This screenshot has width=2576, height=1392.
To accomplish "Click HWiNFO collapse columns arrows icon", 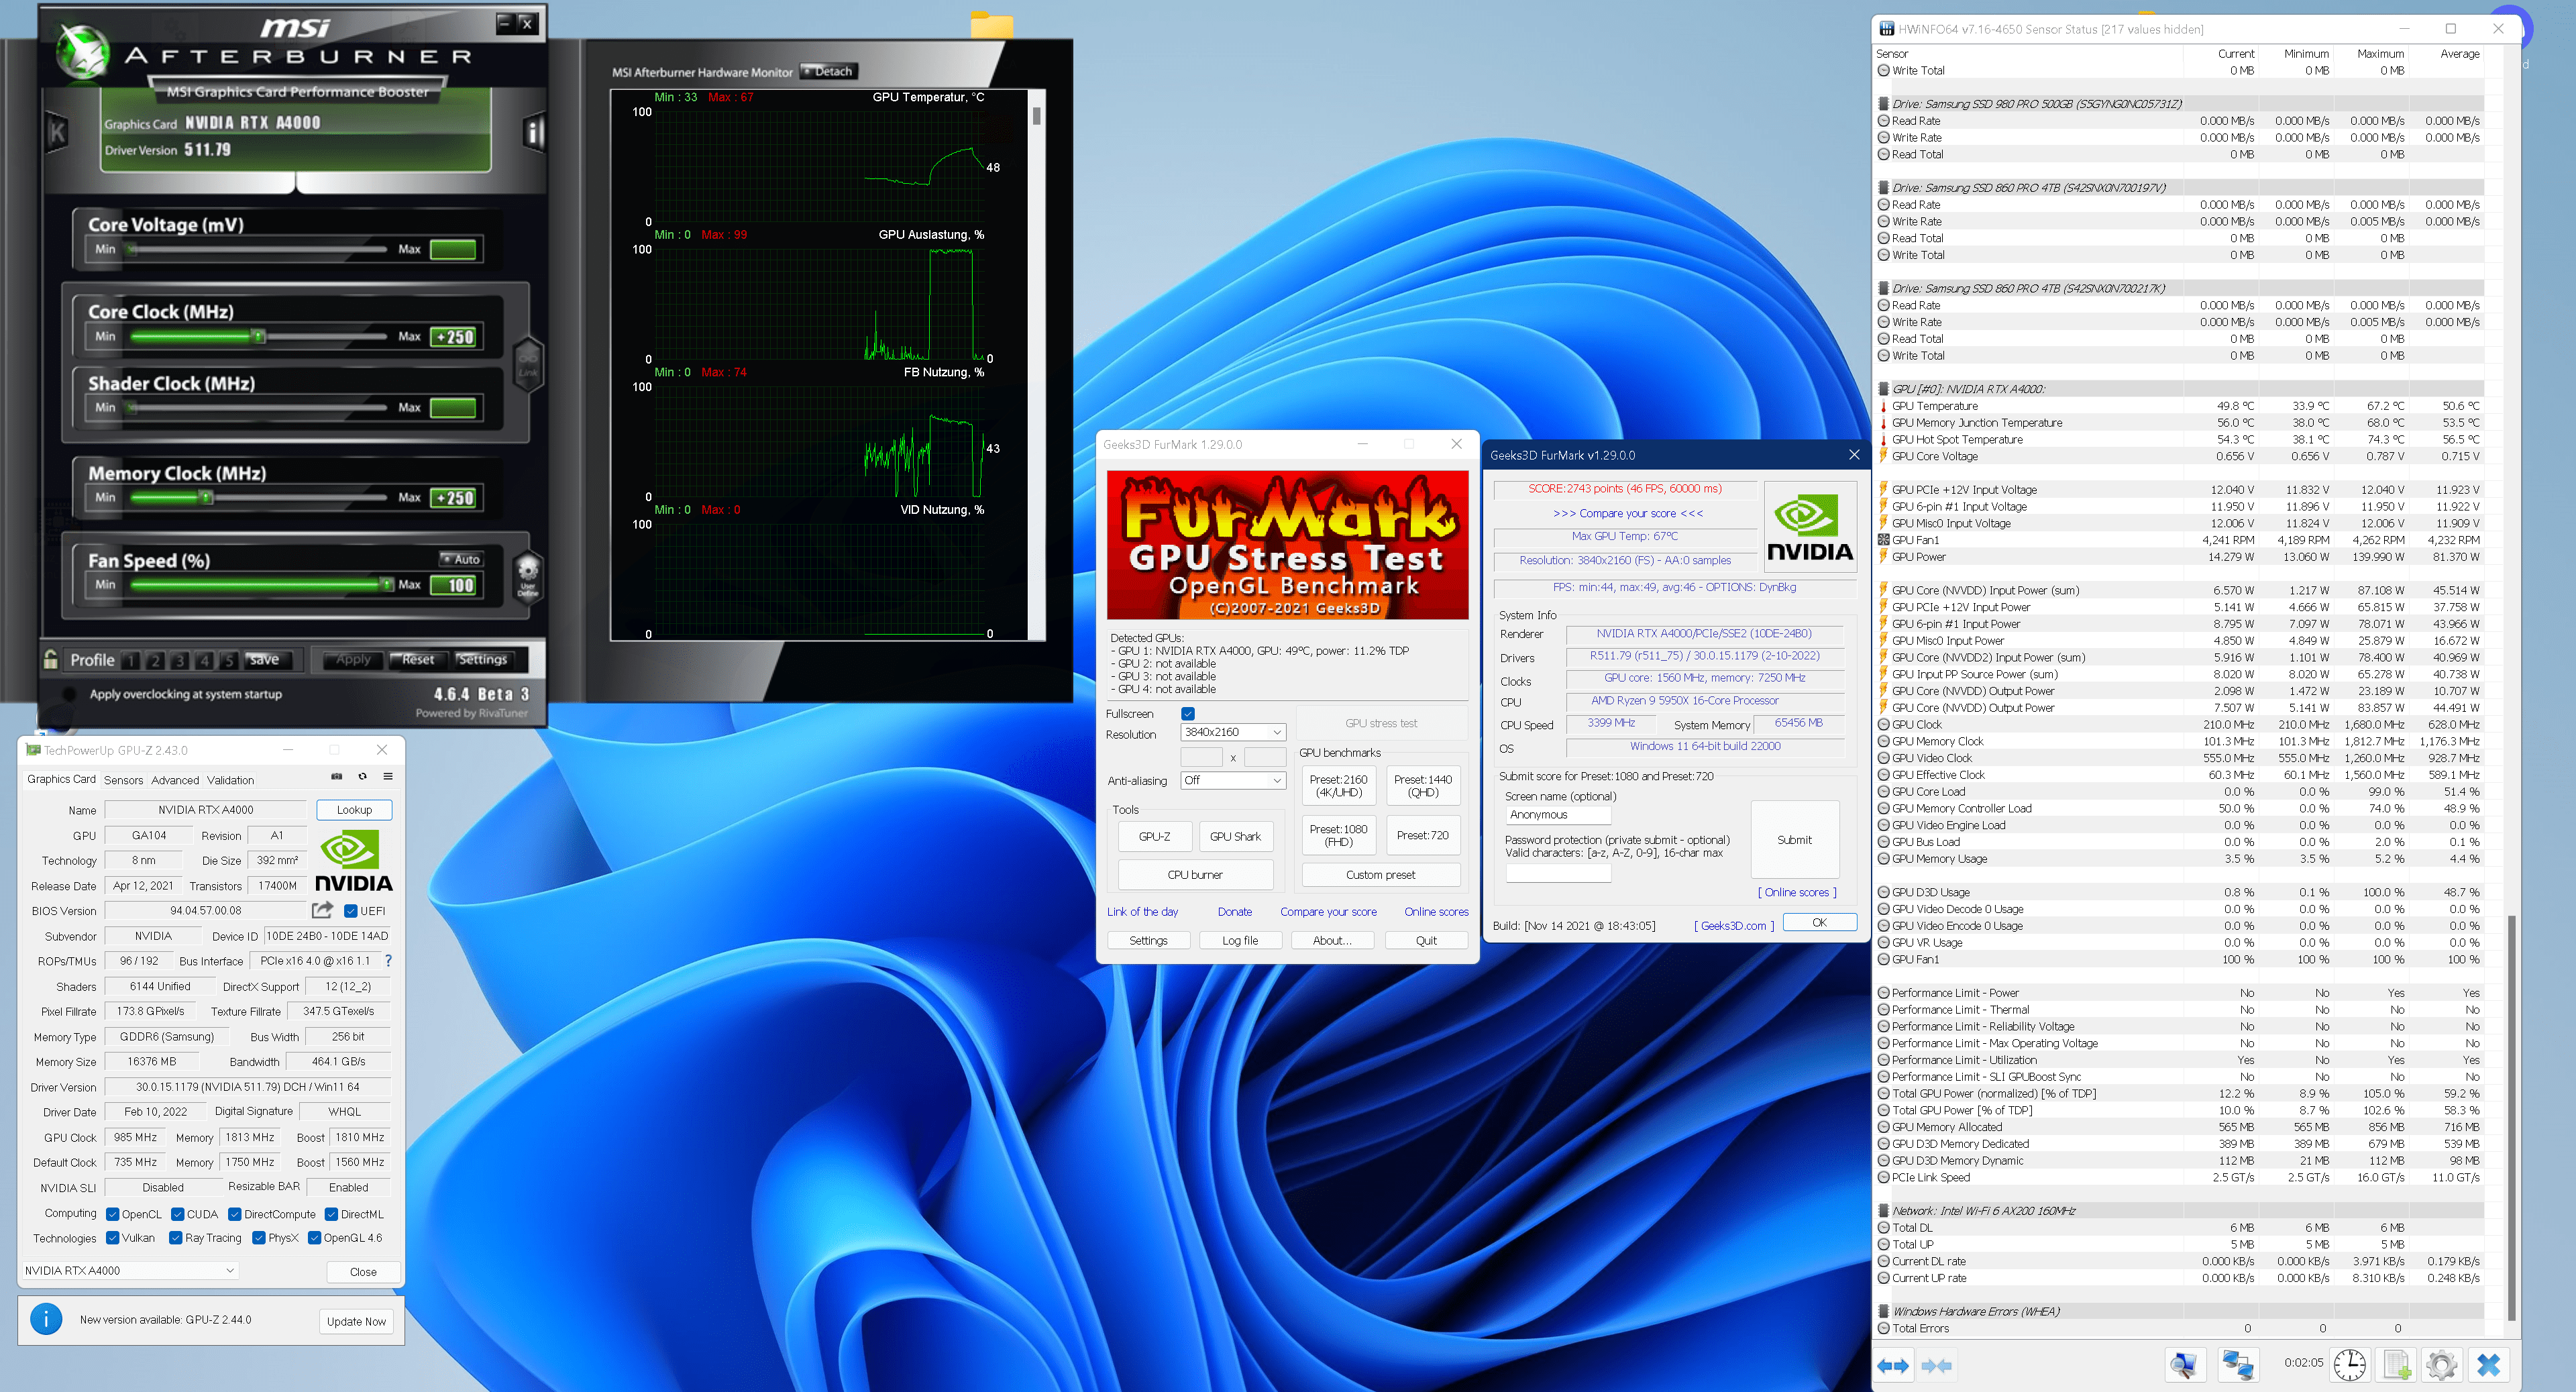I will [1936, 1365].
